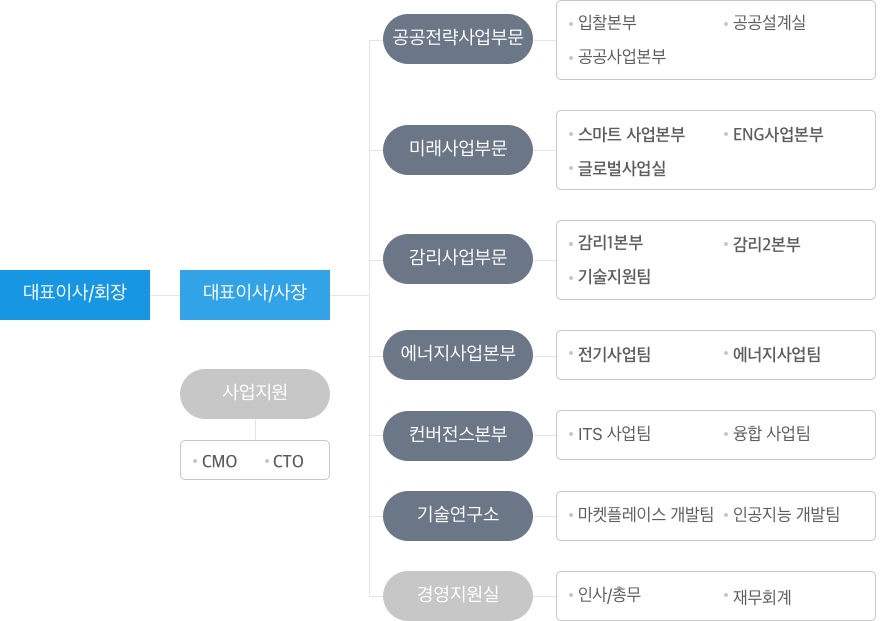The width and height of the screenshot is (883, 621).
Task: Click the 글로벌사업실 entry
Action: [x=622, y=168]
